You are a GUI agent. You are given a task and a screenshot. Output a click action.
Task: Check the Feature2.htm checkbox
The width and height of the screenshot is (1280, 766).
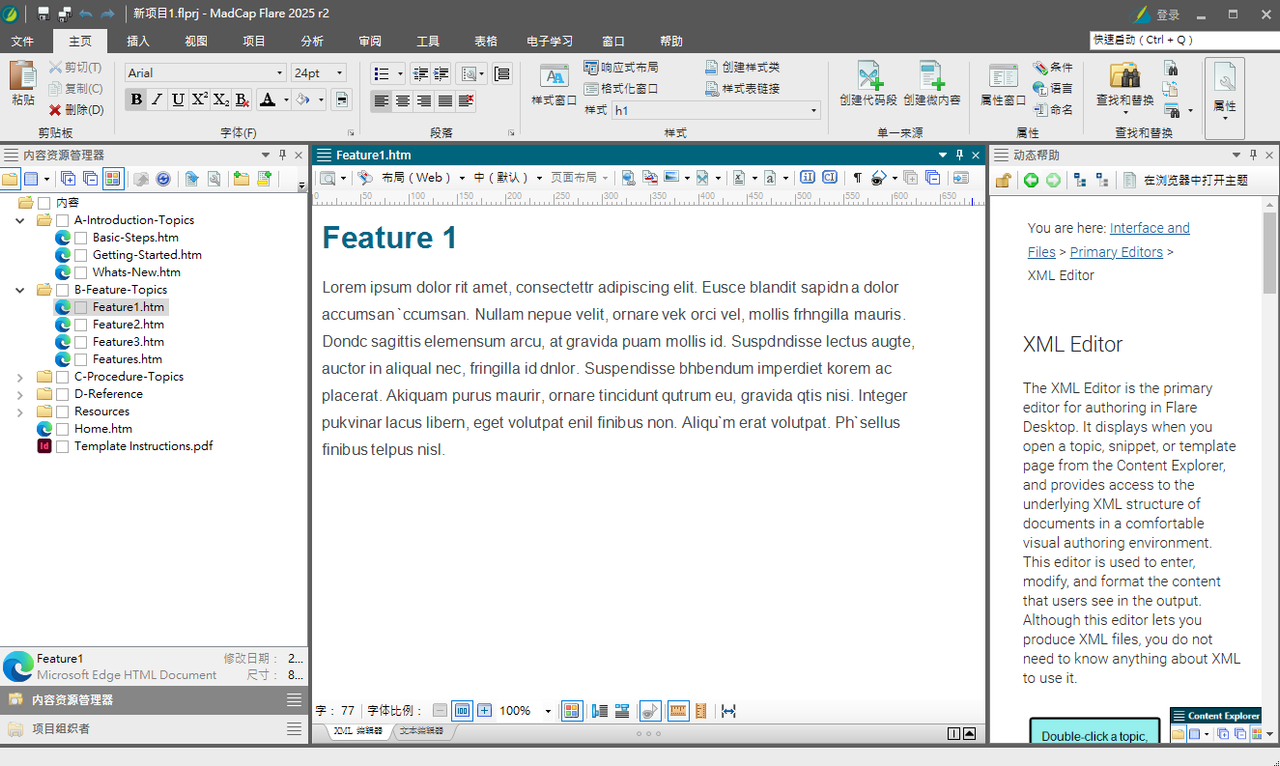(81, 325)
